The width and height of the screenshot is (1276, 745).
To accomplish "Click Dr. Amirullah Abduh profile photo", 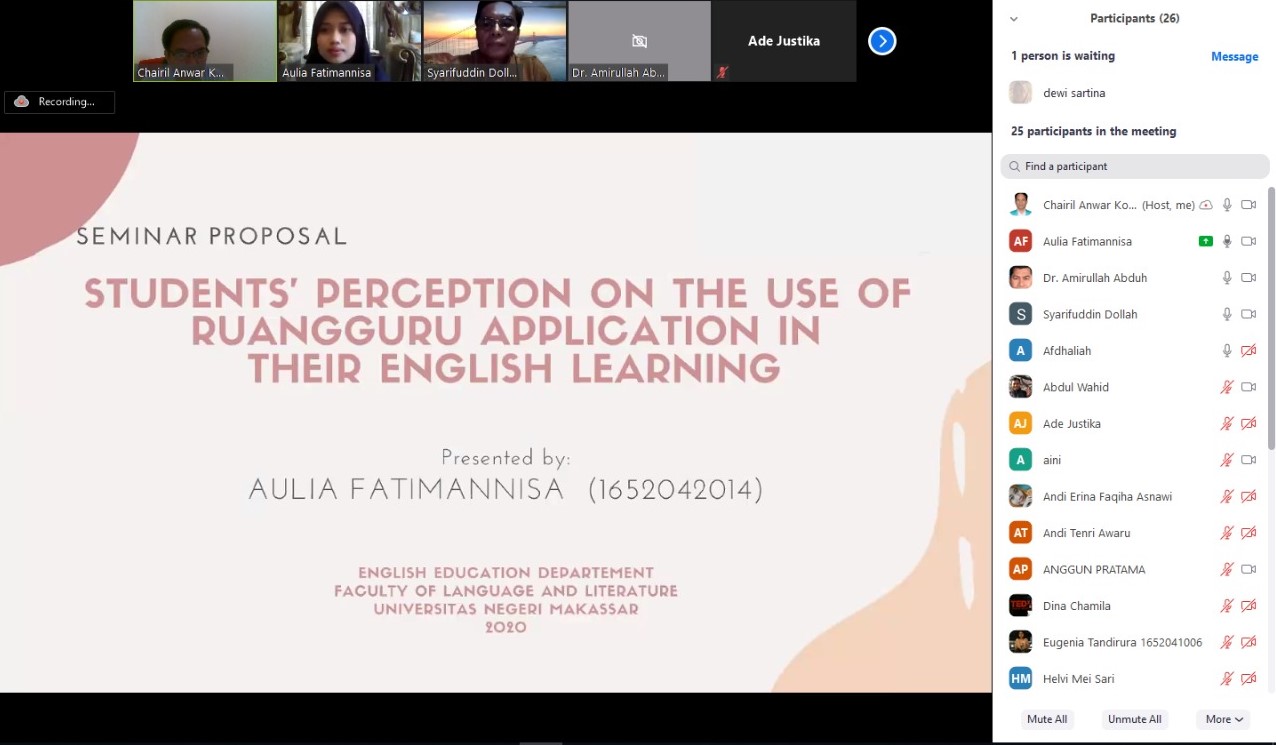I will pyautogui.click(x=1020, y=278).
